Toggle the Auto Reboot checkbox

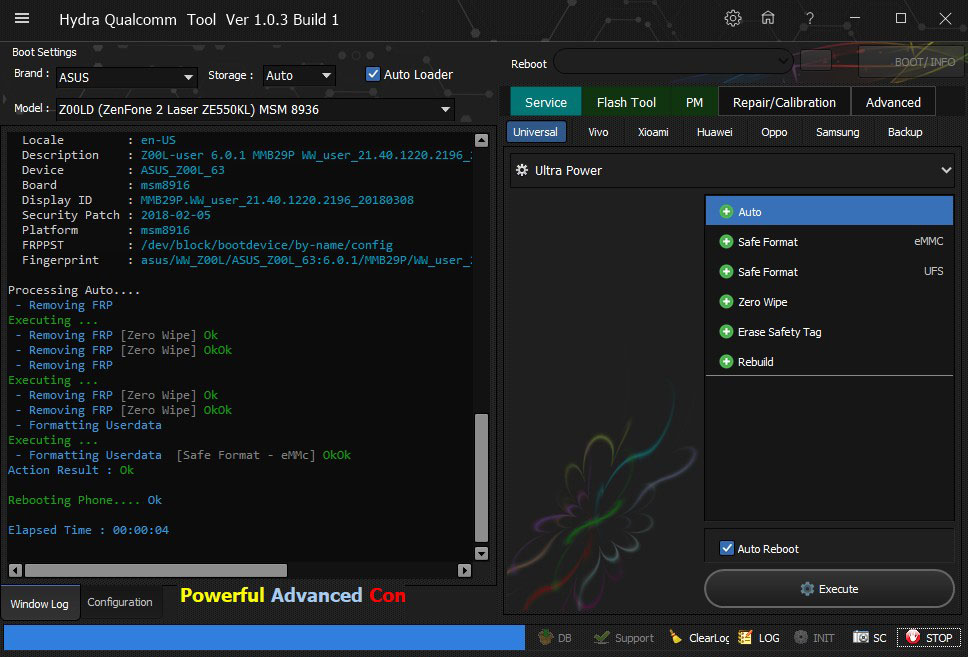point(727,548)
